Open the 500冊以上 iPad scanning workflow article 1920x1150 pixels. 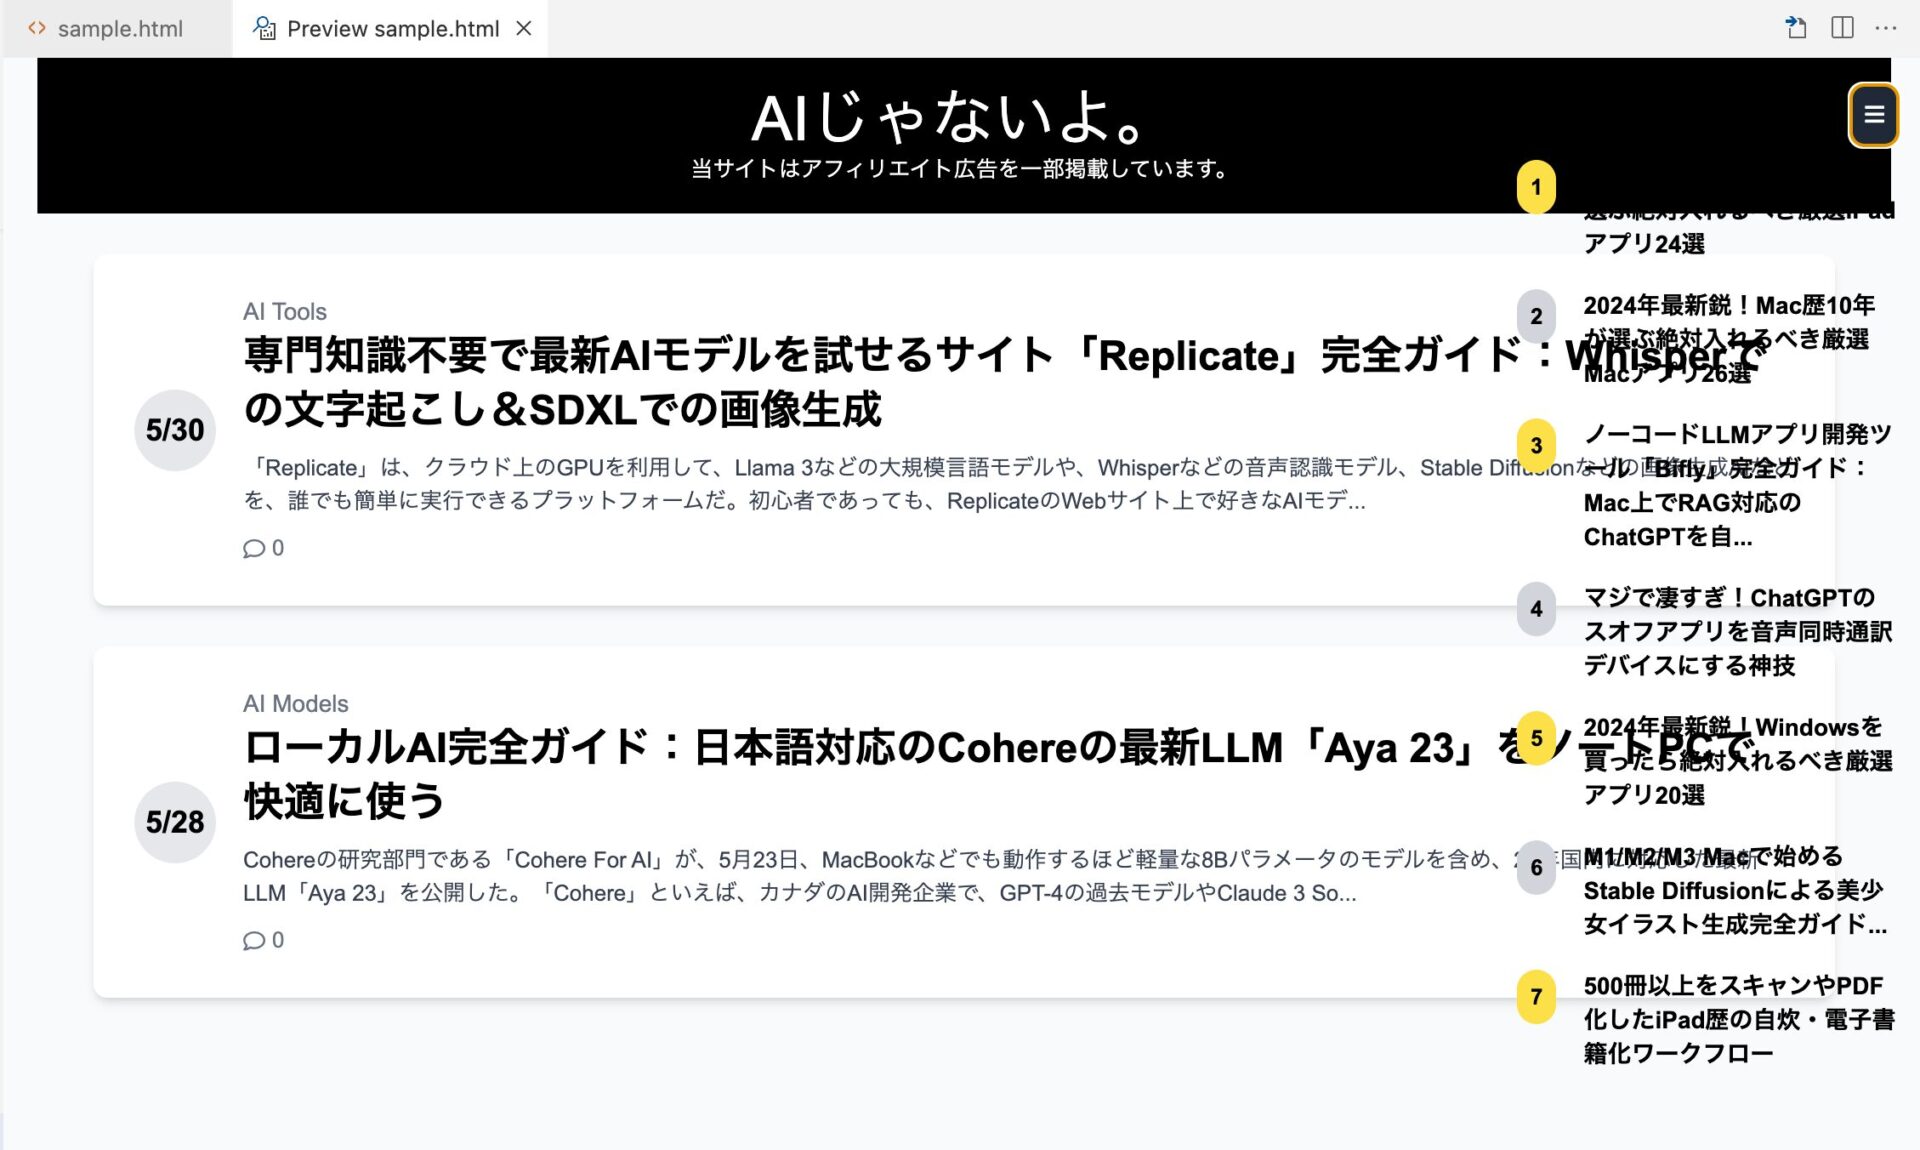tap(1736, 1020)
